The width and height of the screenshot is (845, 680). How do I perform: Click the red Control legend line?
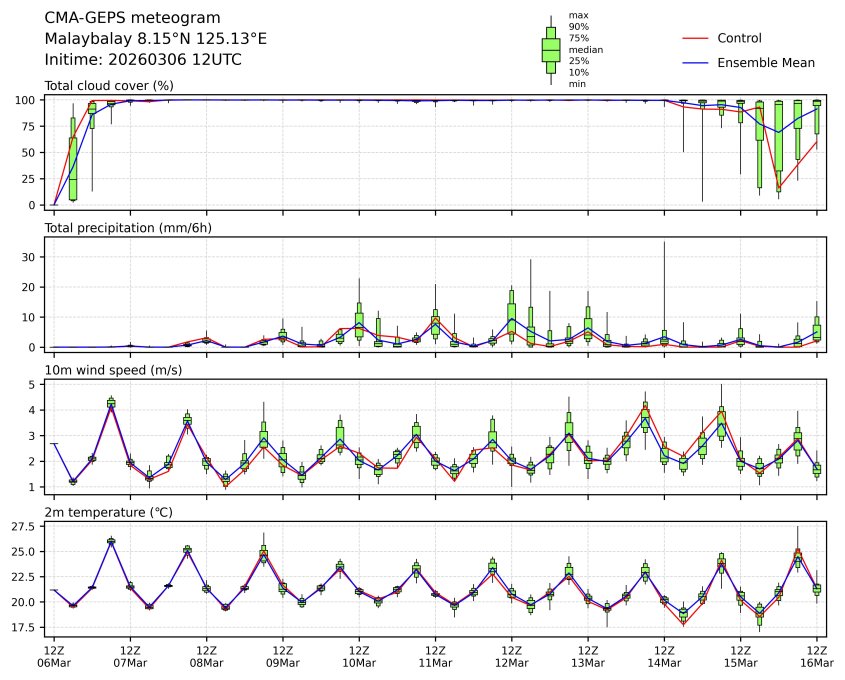click(695, 38)
